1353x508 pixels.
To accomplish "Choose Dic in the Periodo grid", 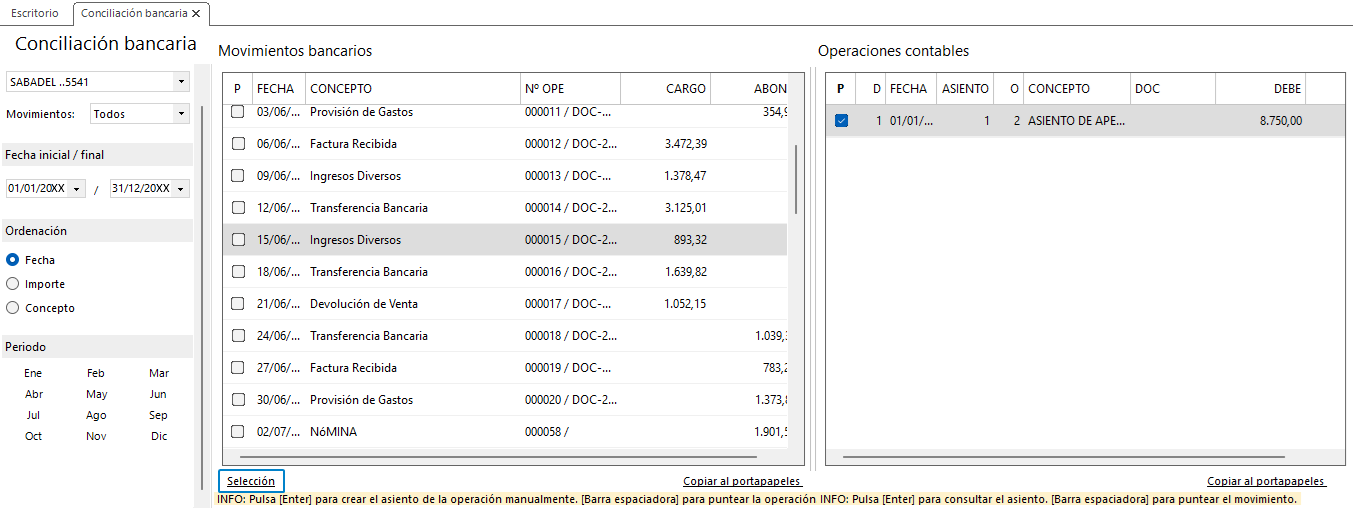I will click(159, 436).
